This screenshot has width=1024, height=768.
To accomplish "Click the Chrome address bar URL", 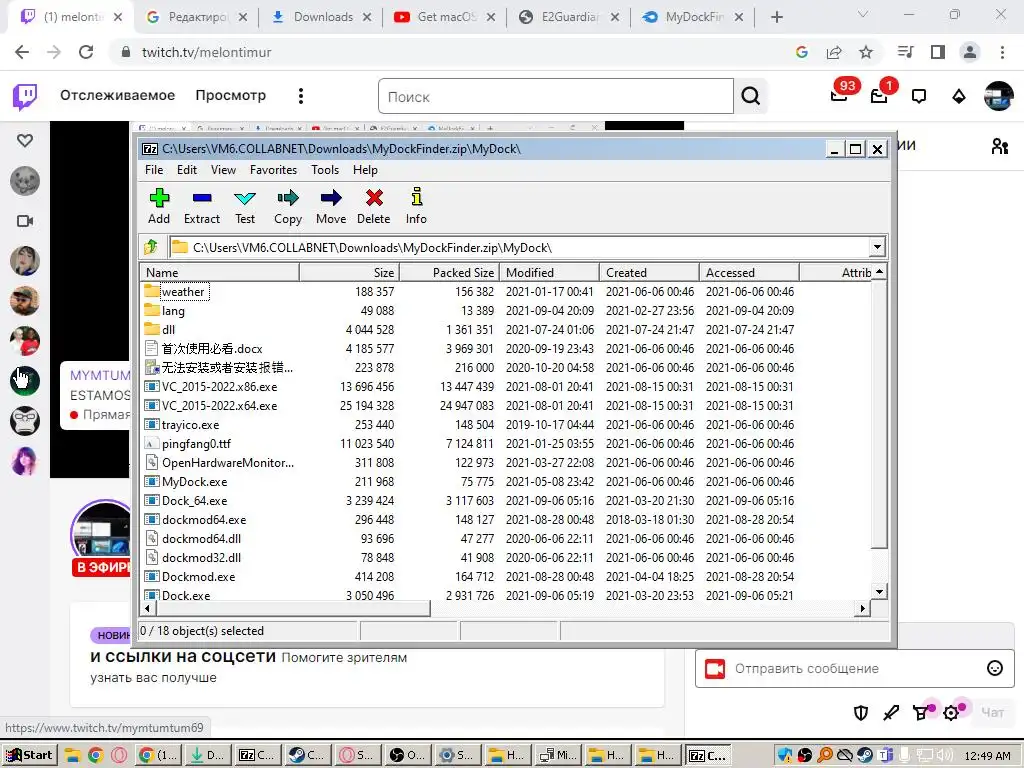I will 206,52.
